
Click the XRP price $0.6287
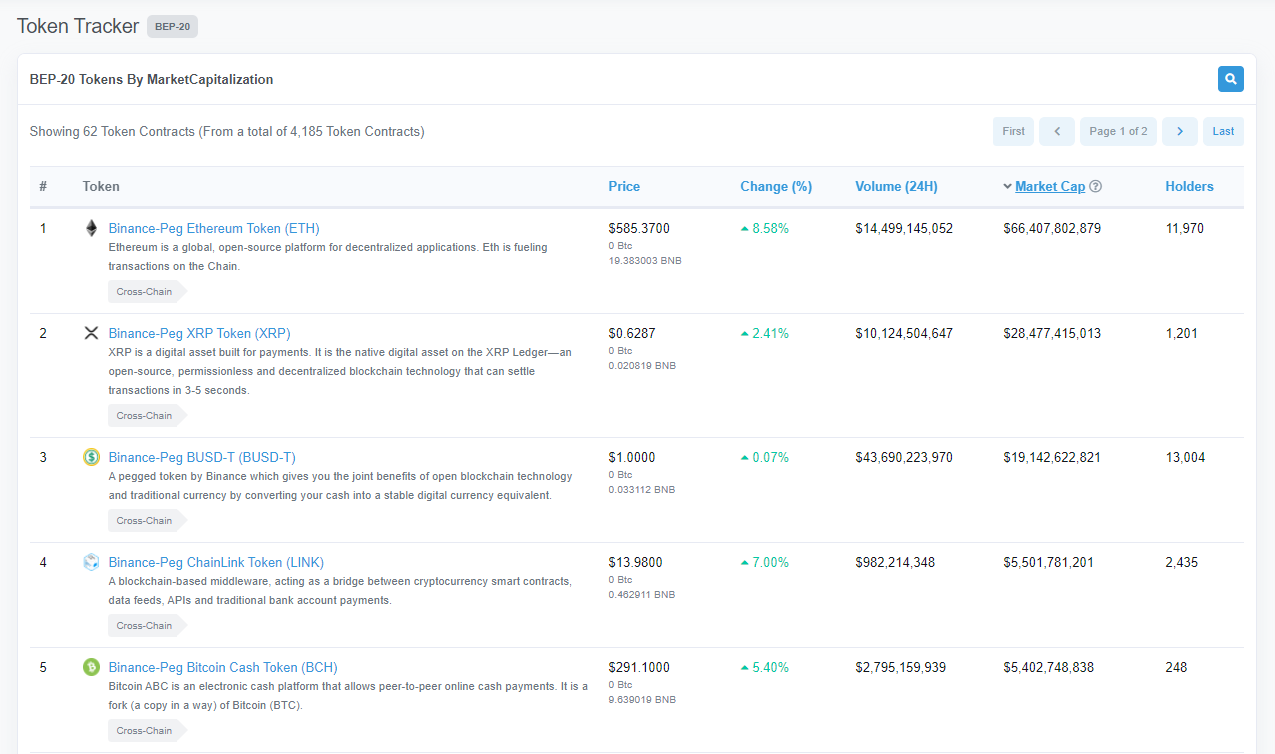coord(632,333)
